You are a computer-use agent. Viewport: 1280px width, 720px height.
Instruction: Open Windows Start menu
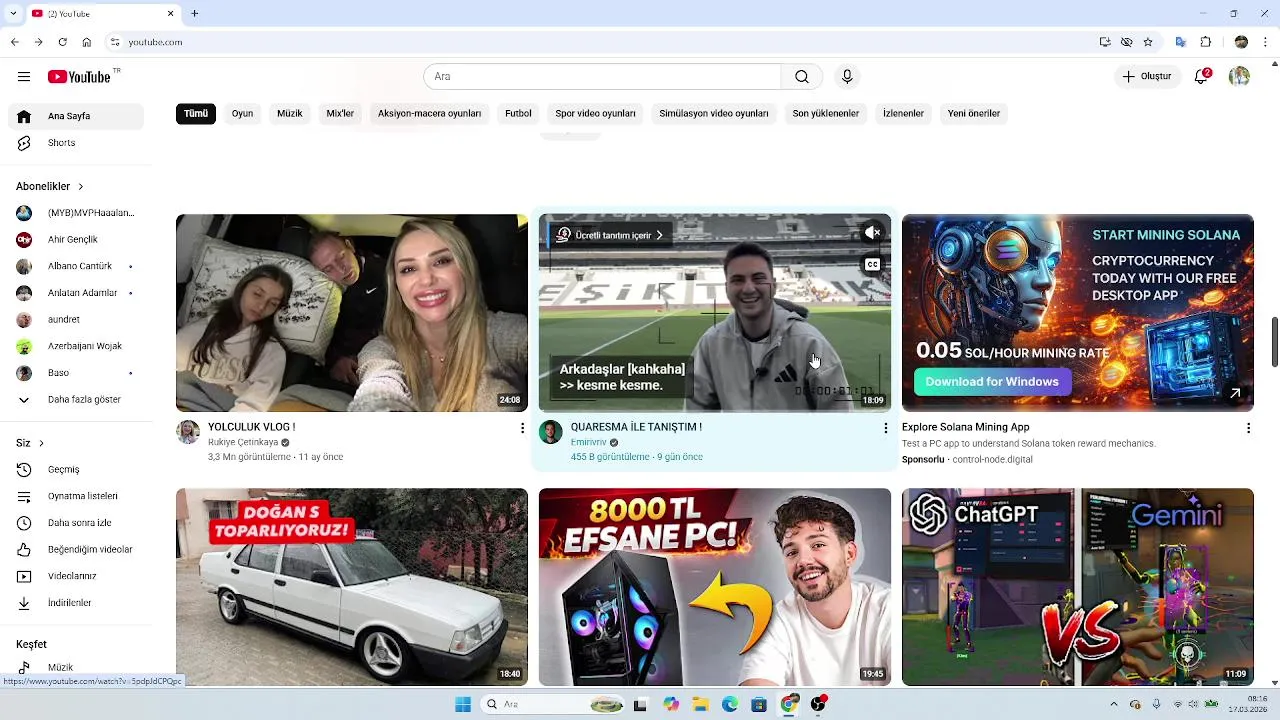pyautogui.click(x=463, y=704)
